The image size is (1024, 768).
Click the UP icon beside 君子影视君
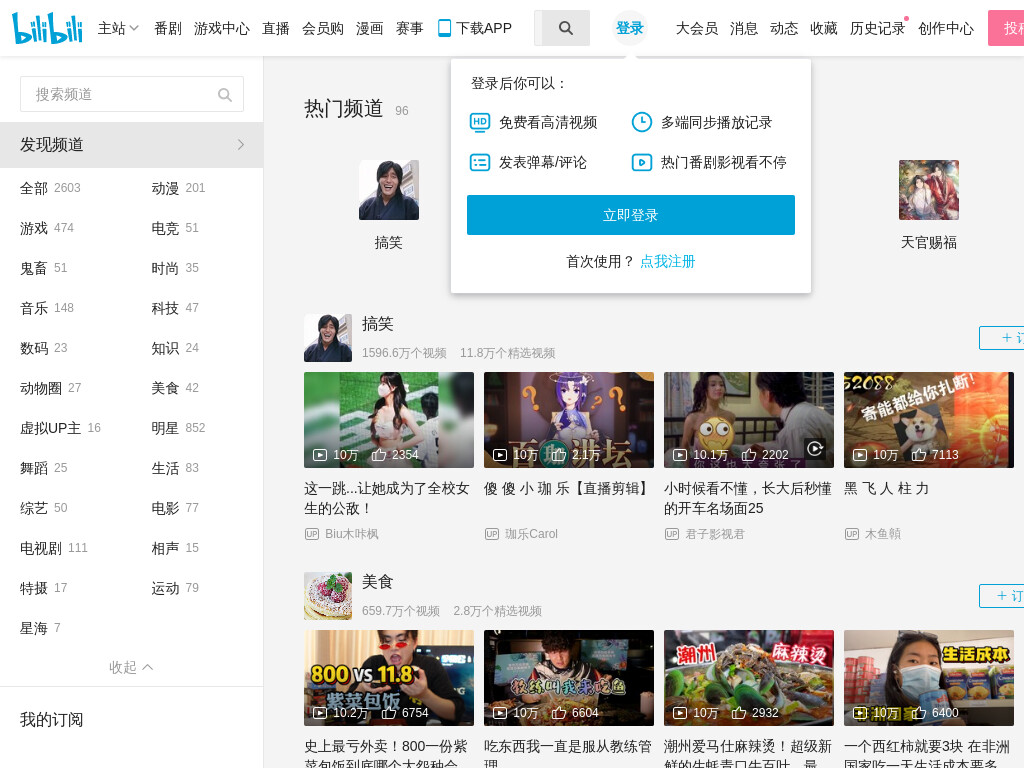click(x=671, y=534)
